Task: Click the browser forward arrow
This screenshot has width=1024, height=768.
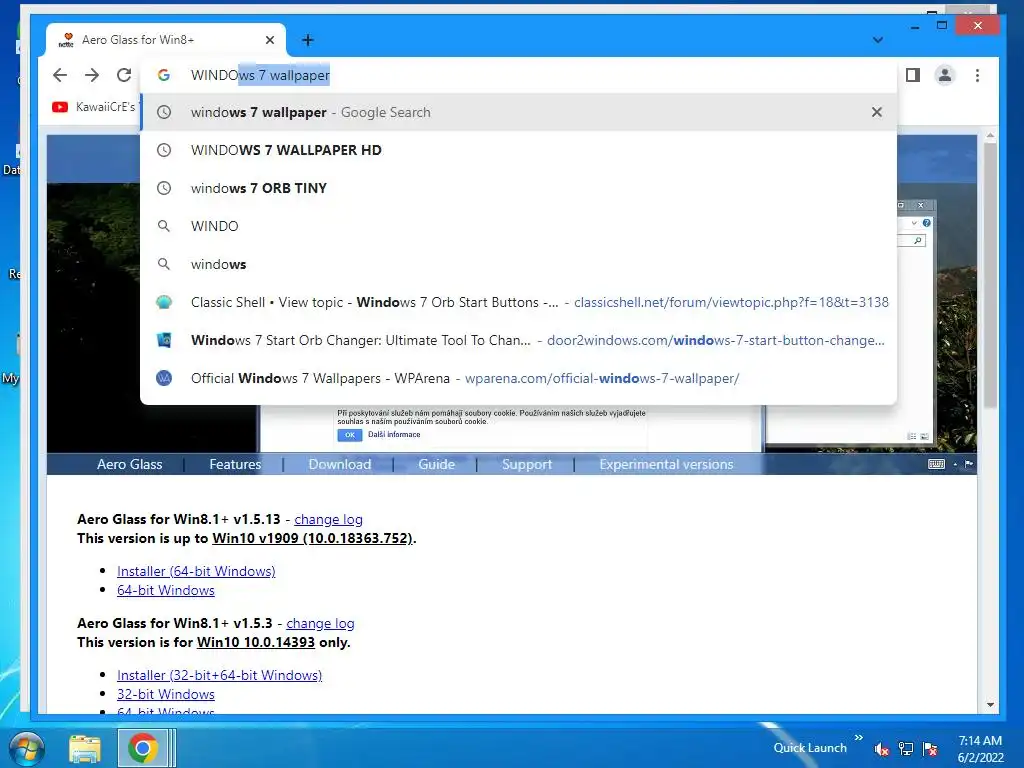Action: click(x=92, y=75)
